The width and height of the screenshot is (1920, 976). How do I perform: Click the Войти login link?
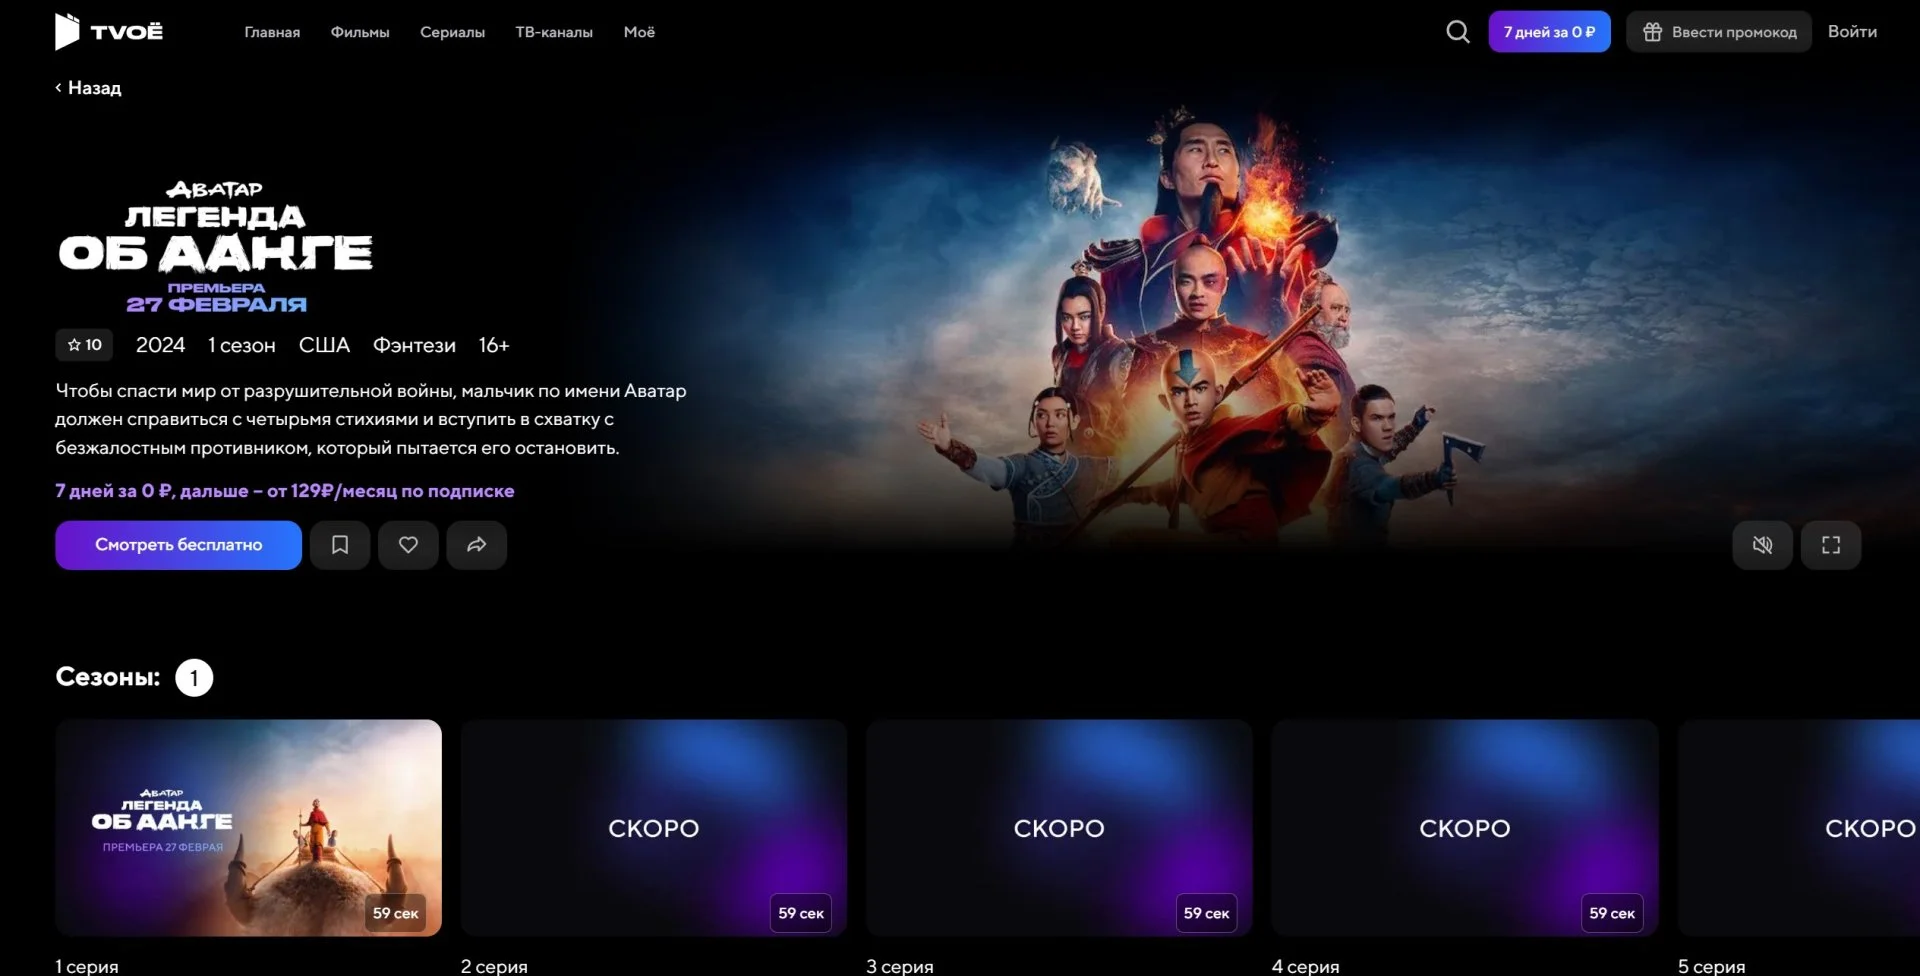pos(1852,32)
